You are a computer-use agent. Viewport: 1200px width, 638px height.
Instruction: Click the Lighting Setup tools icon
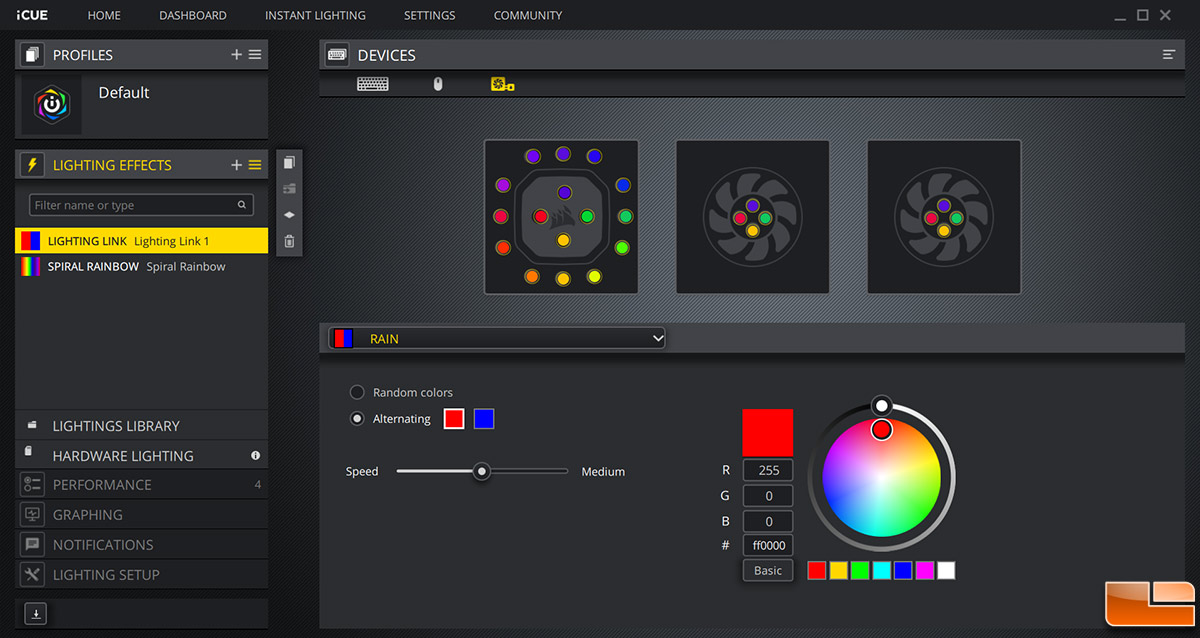(x=32, y=574)
